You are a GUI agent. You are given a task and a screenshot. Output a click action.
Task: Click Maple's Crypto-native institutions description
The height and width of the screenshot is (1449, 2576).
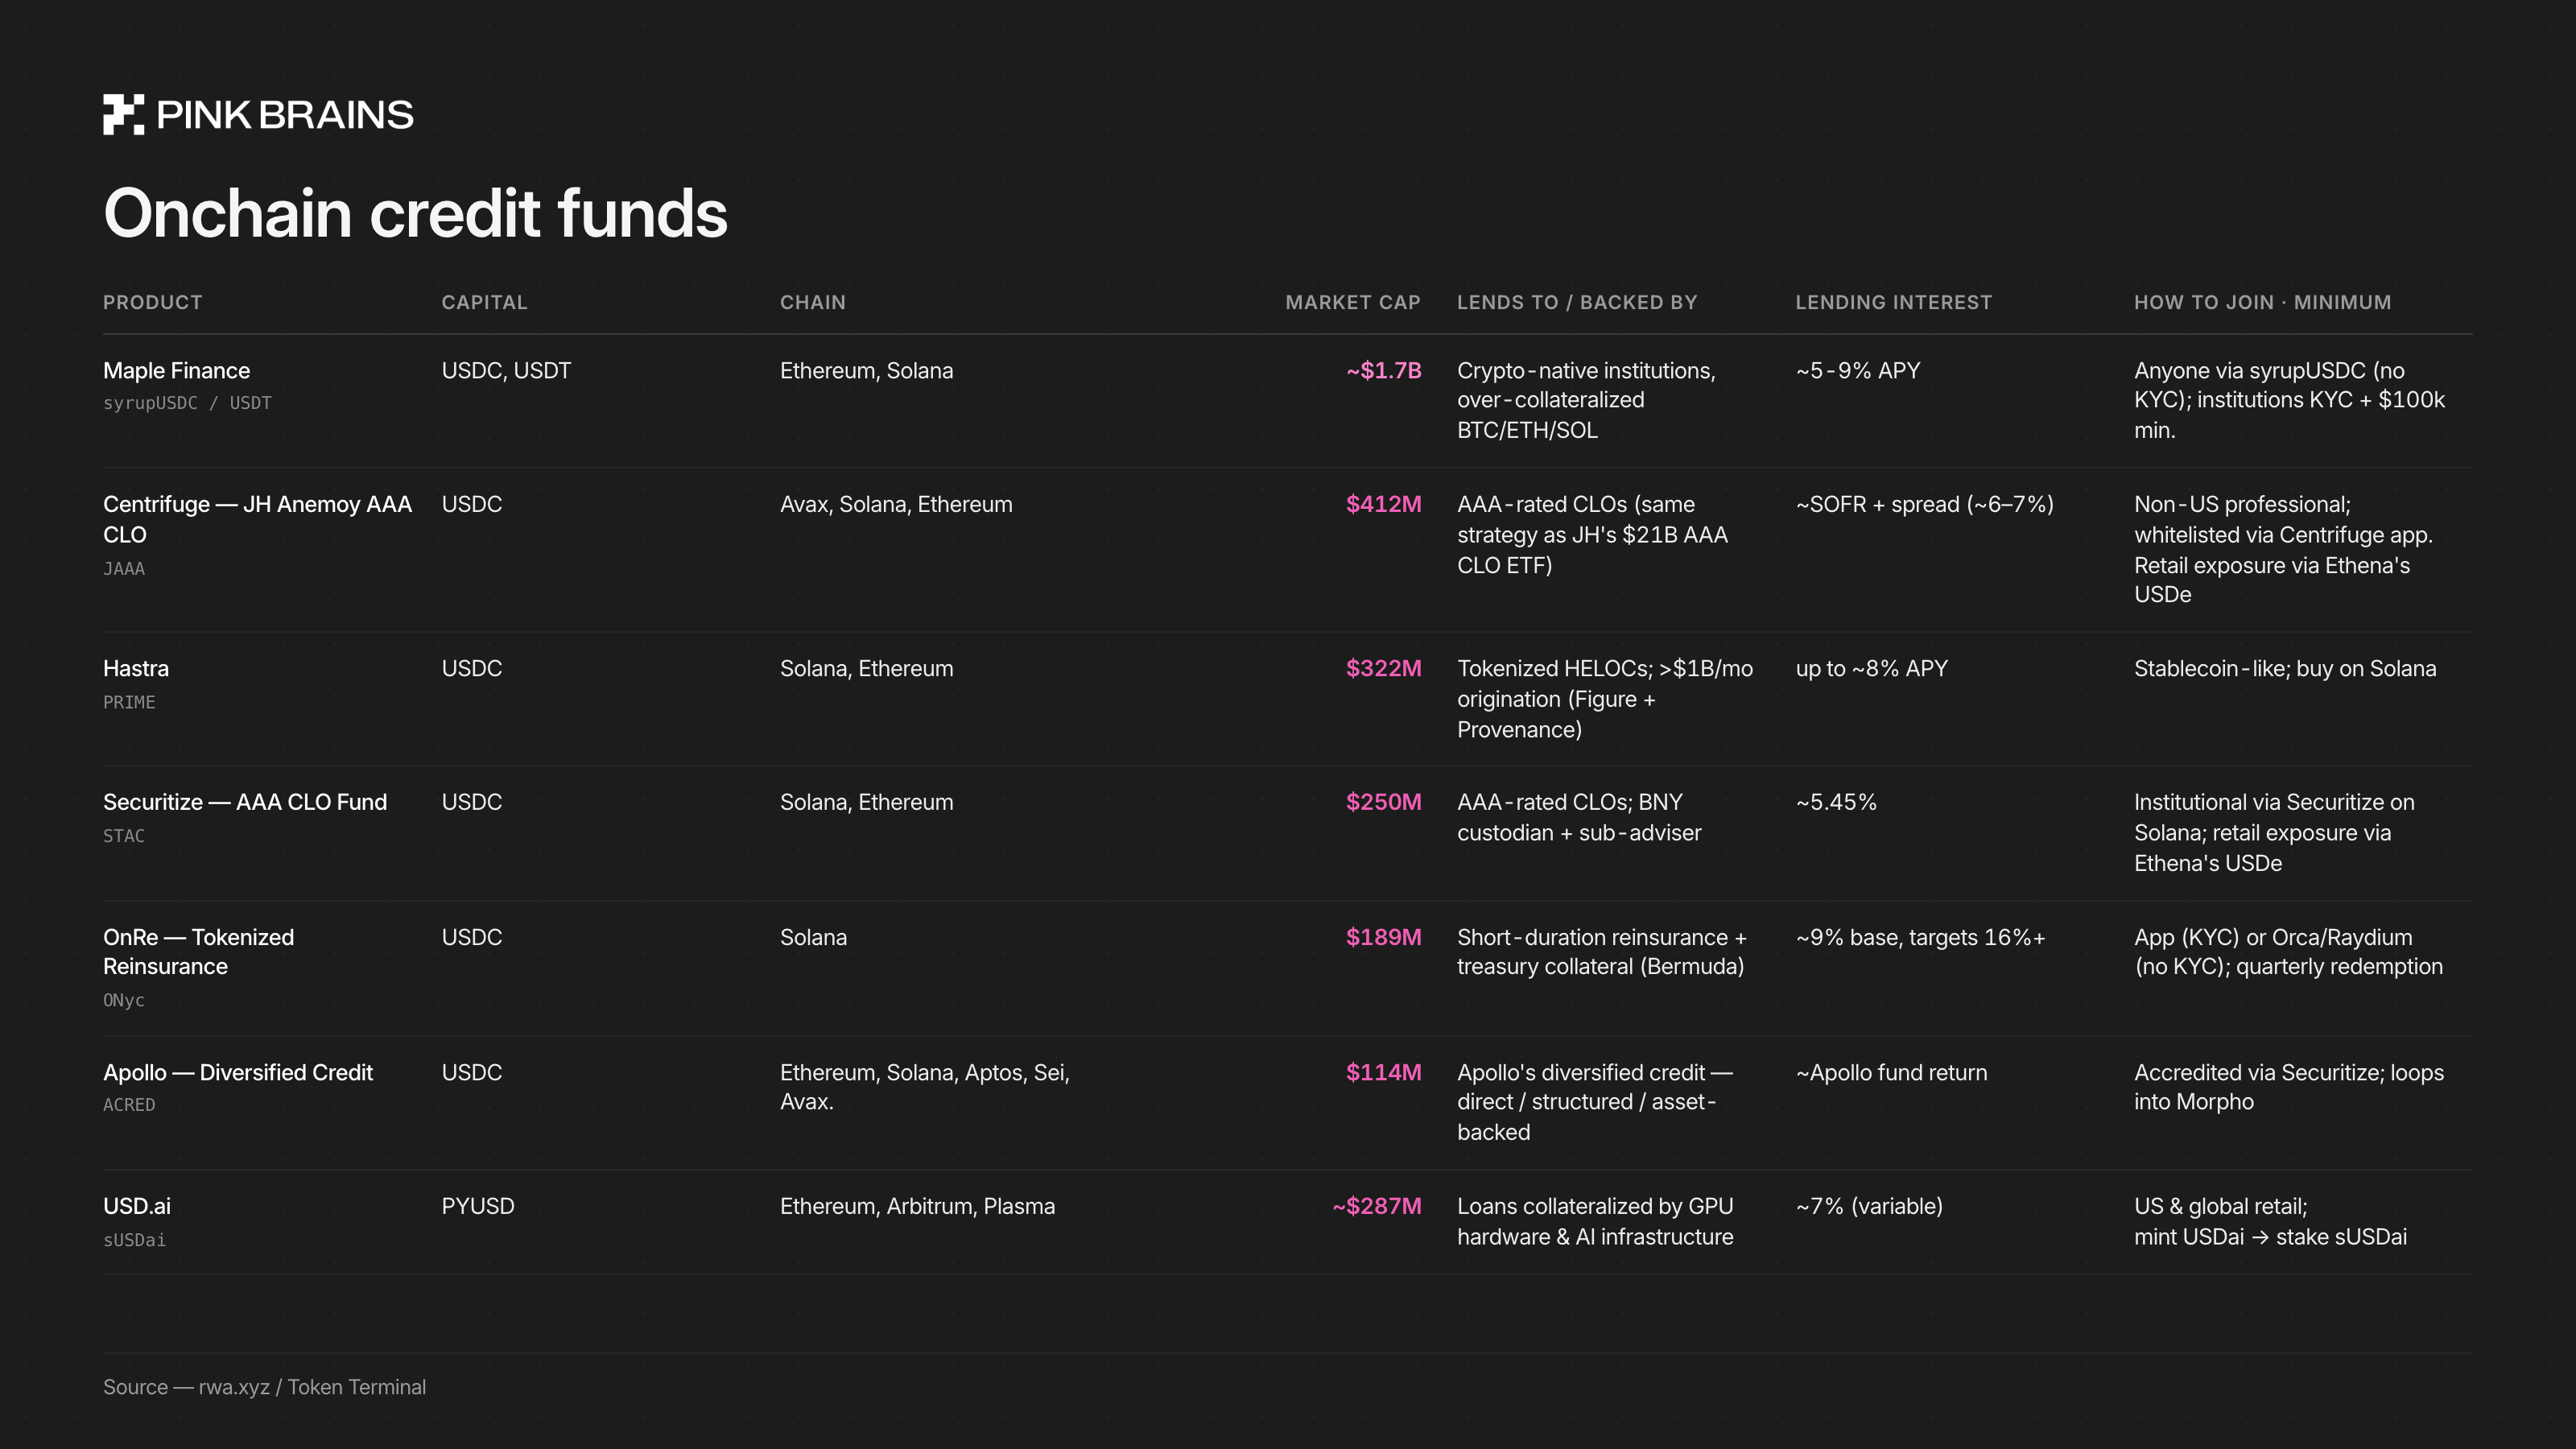[x=1586, y=400]
